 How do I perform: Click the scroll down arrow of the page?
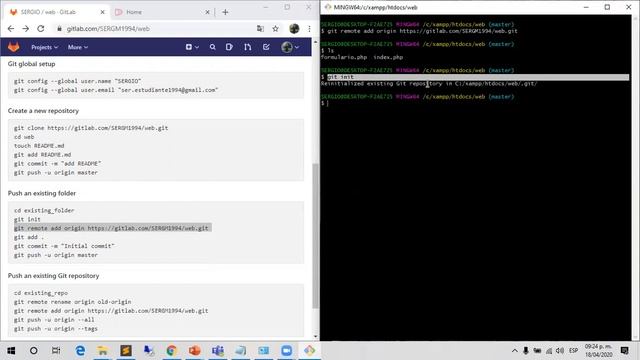tap(315, 337)
